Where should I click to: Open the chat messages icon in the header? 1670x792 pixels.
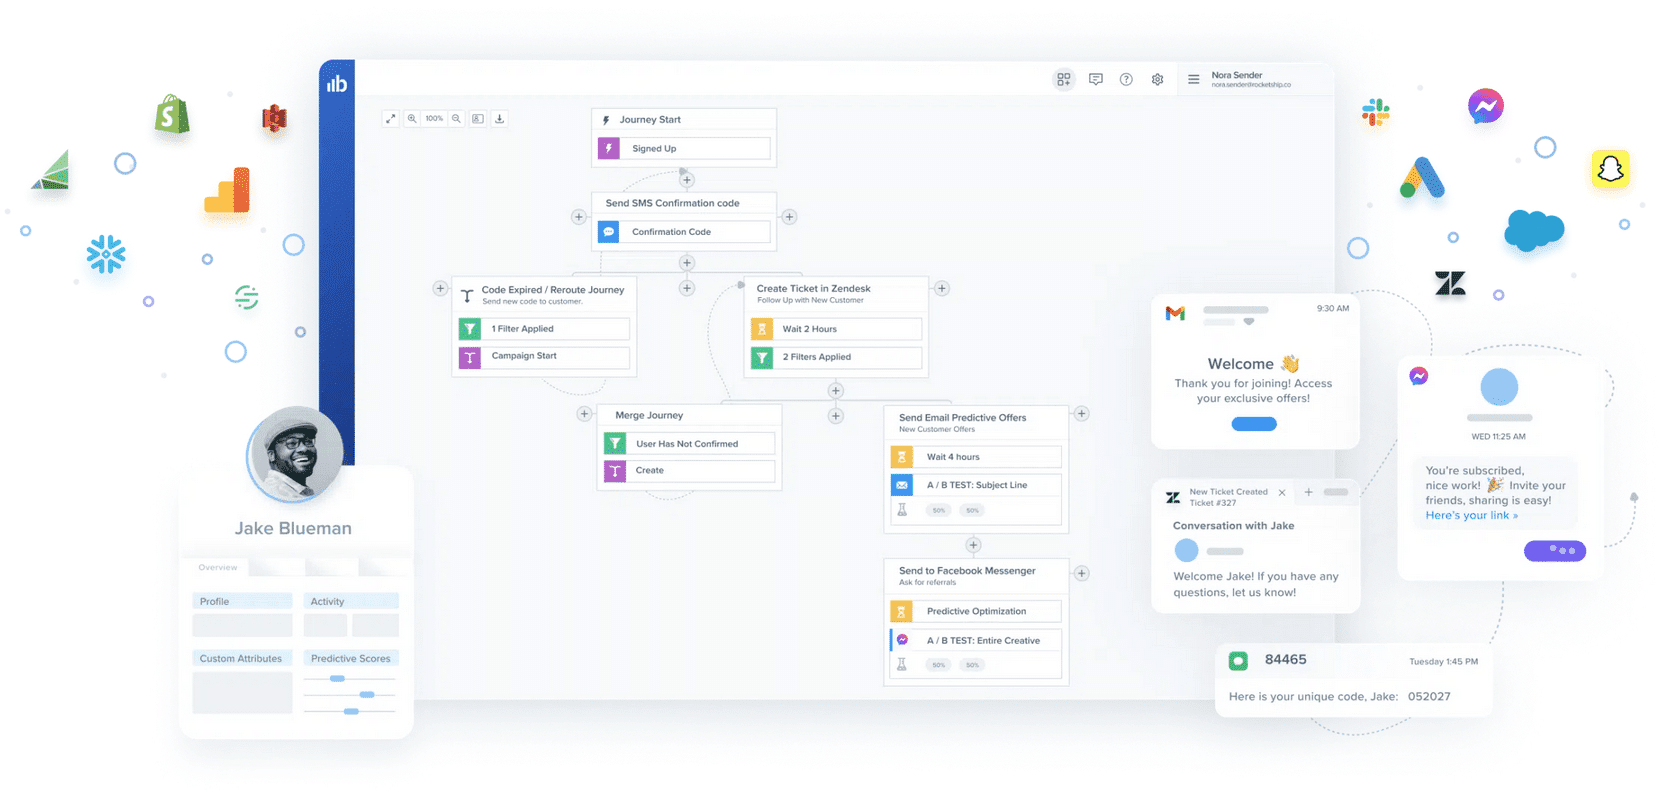point(1096,79)
